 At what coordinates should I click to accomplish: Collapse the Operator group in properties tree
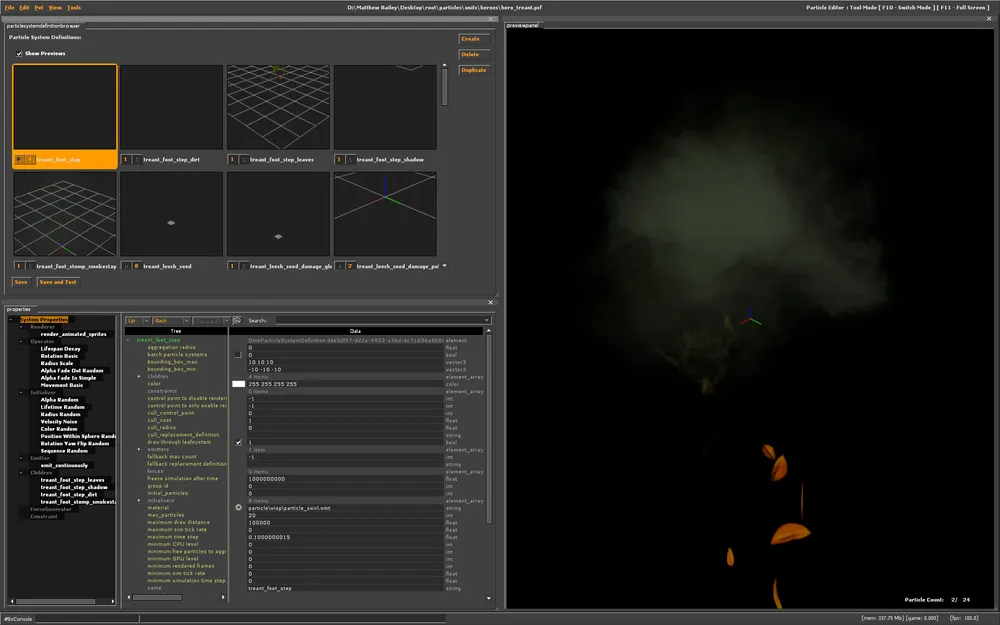coord(21,341)
